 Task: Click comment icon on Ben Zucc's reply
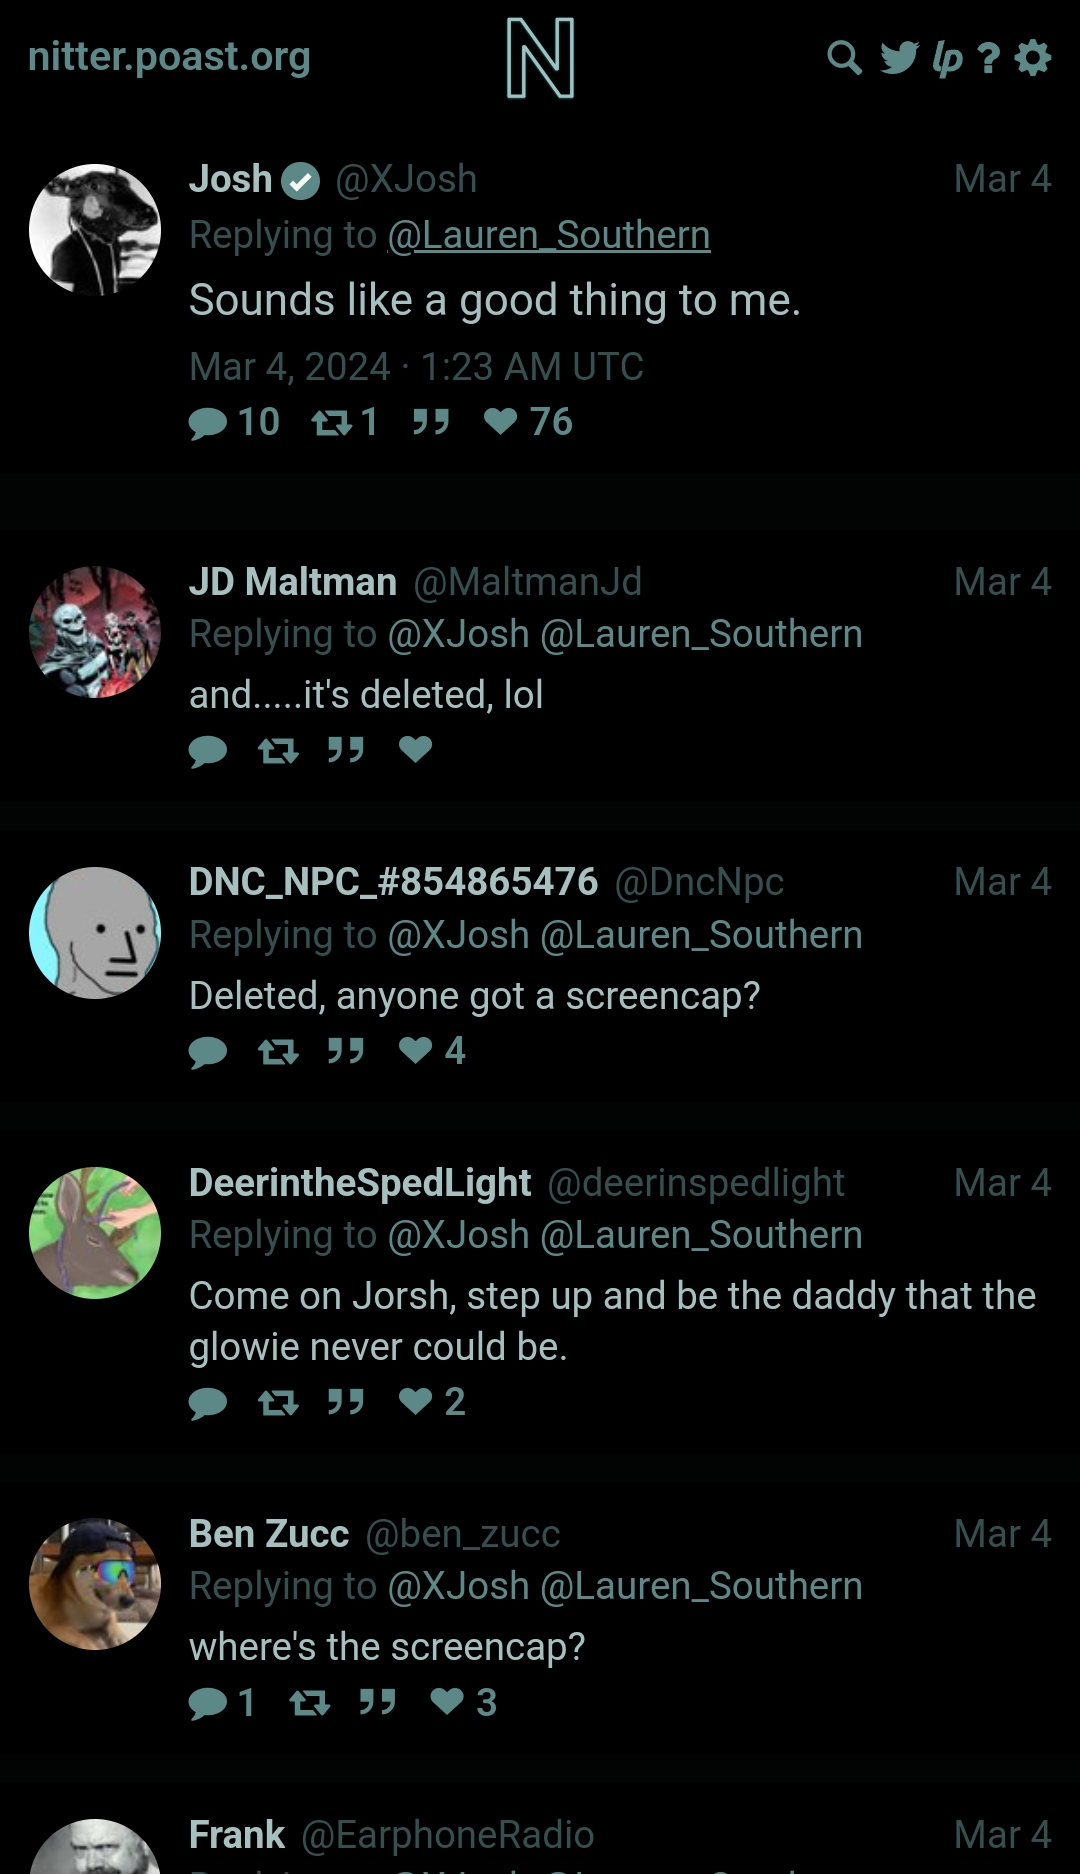point(208,1703)
